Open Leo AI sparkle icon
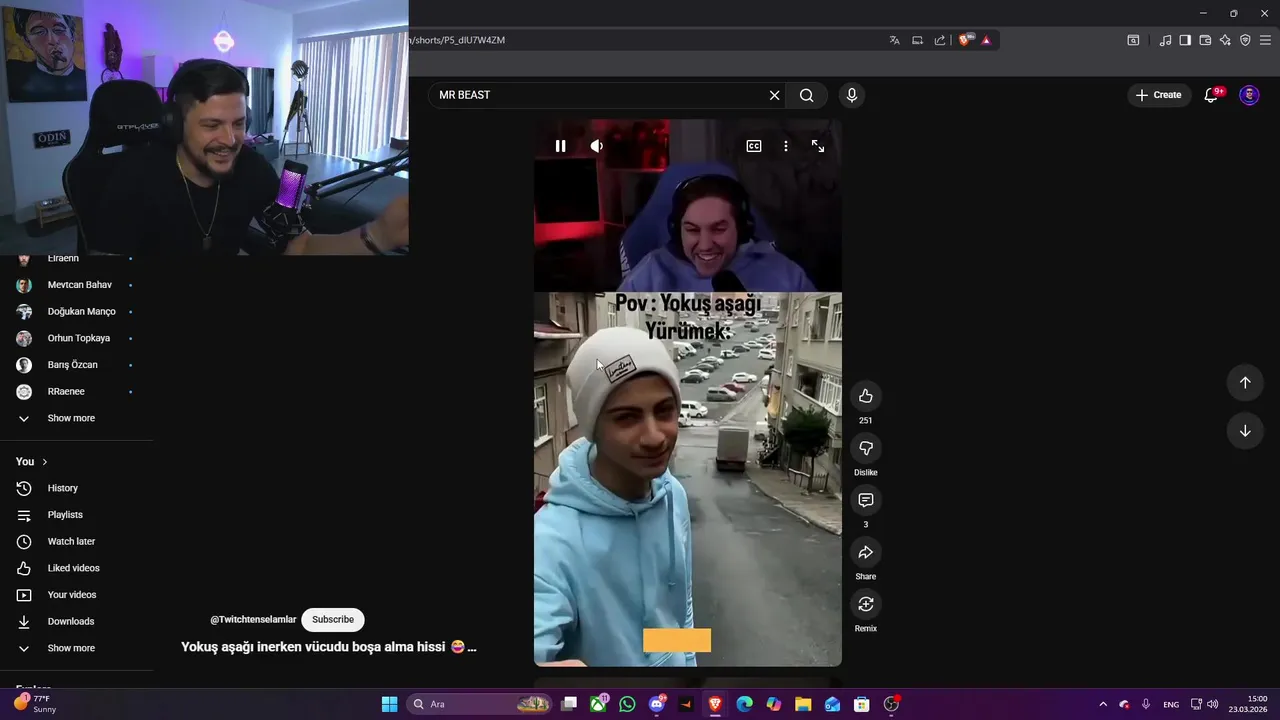Screen dimensions: 1280x720 pos(1225,40)
